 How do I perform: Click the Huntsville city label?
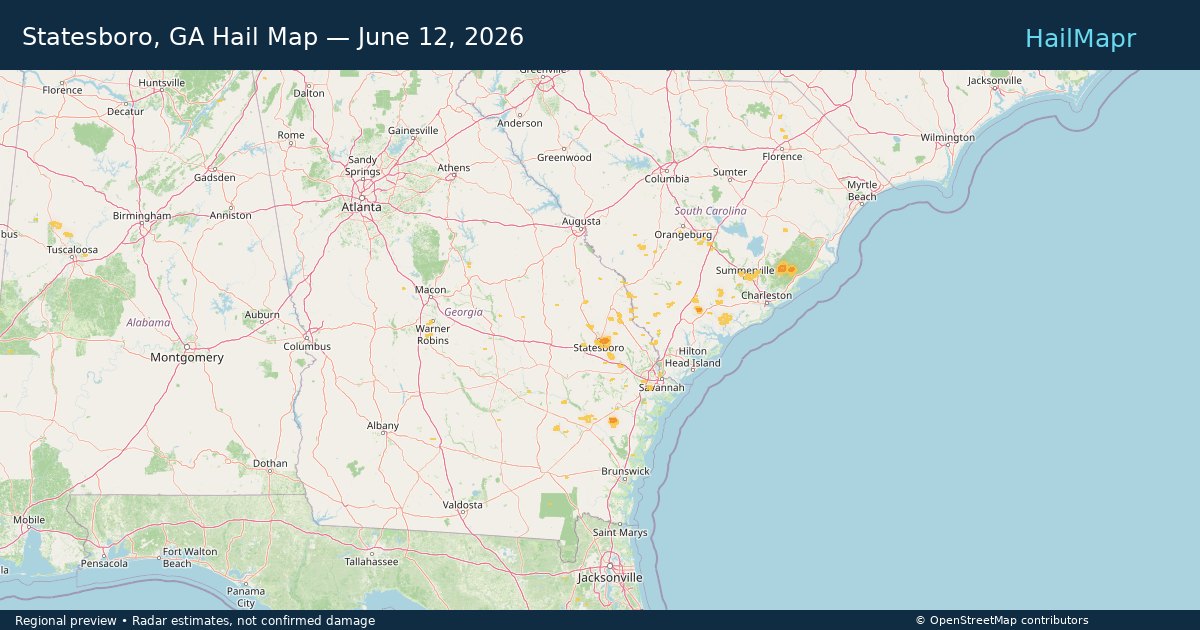click(162, 82)
